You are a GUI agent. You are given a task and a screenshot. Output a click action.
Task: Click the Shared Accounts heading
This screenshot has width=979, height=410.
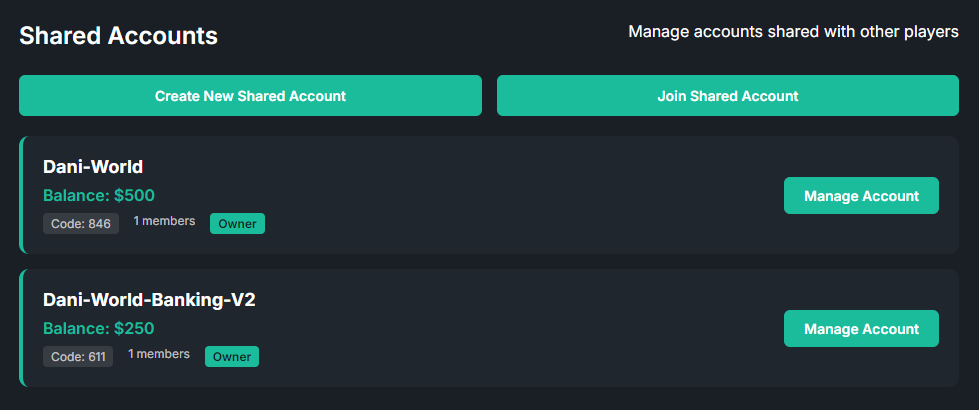[x=118, y=36]
